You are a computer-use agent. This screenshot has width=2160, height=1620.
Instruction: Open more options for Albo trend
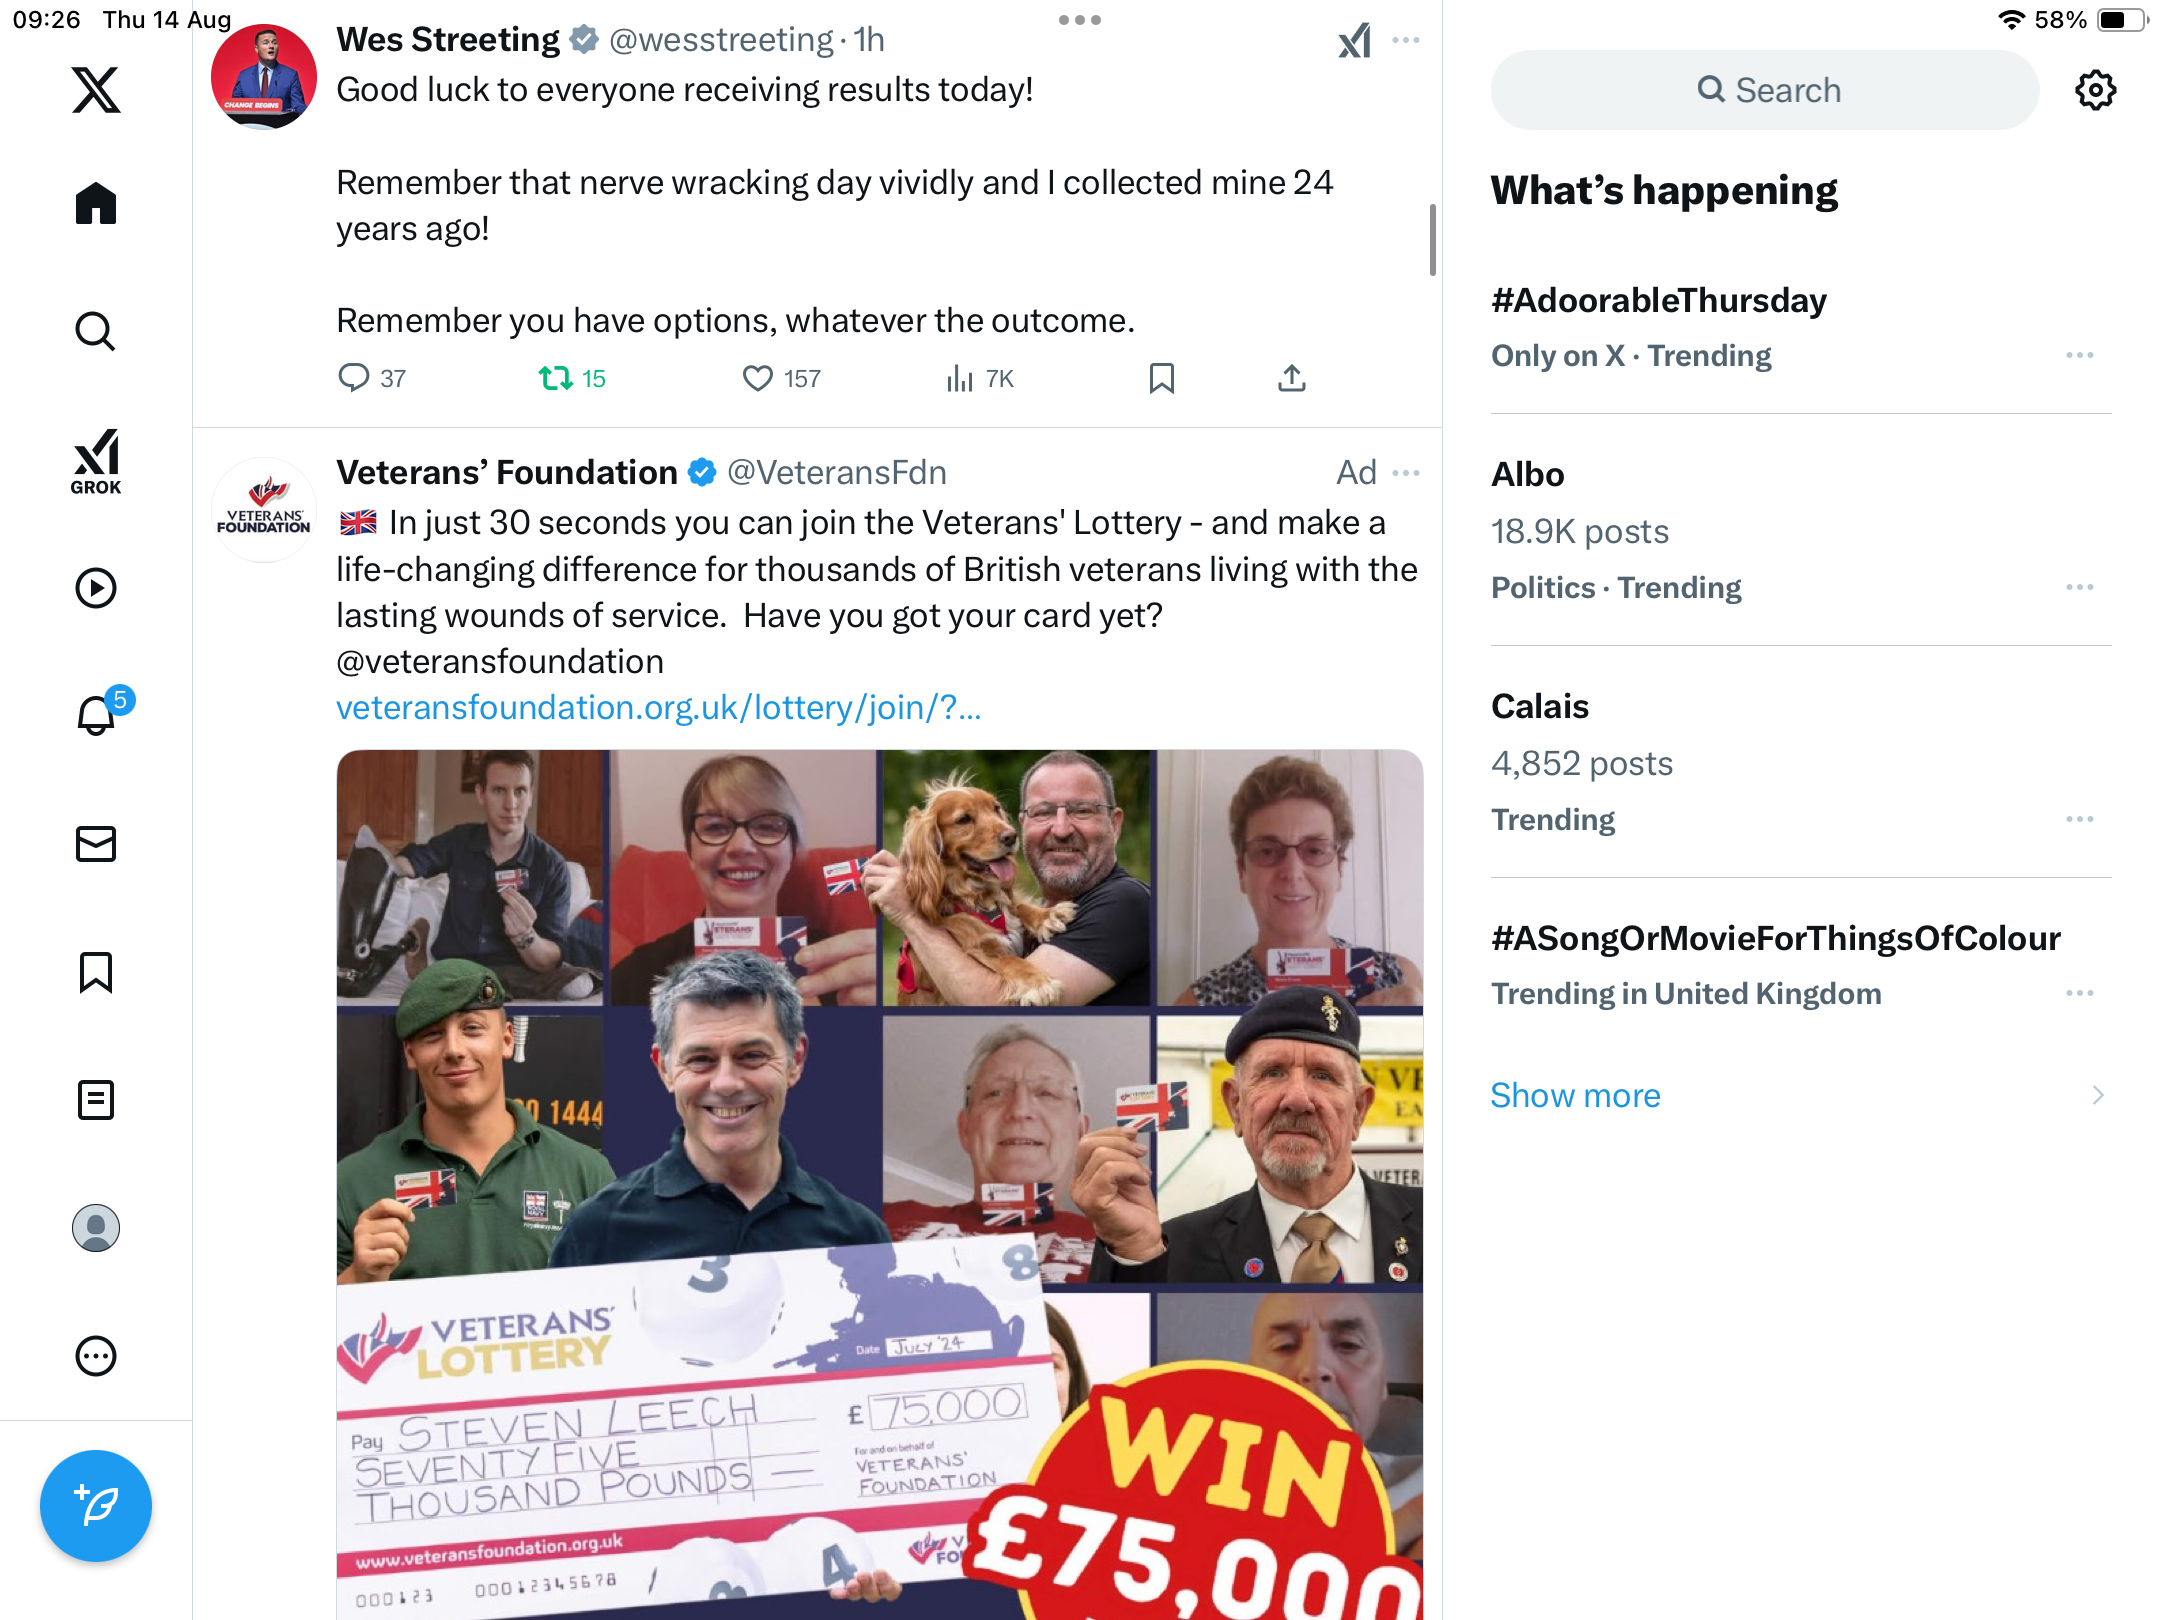(x=2080, y=587)
